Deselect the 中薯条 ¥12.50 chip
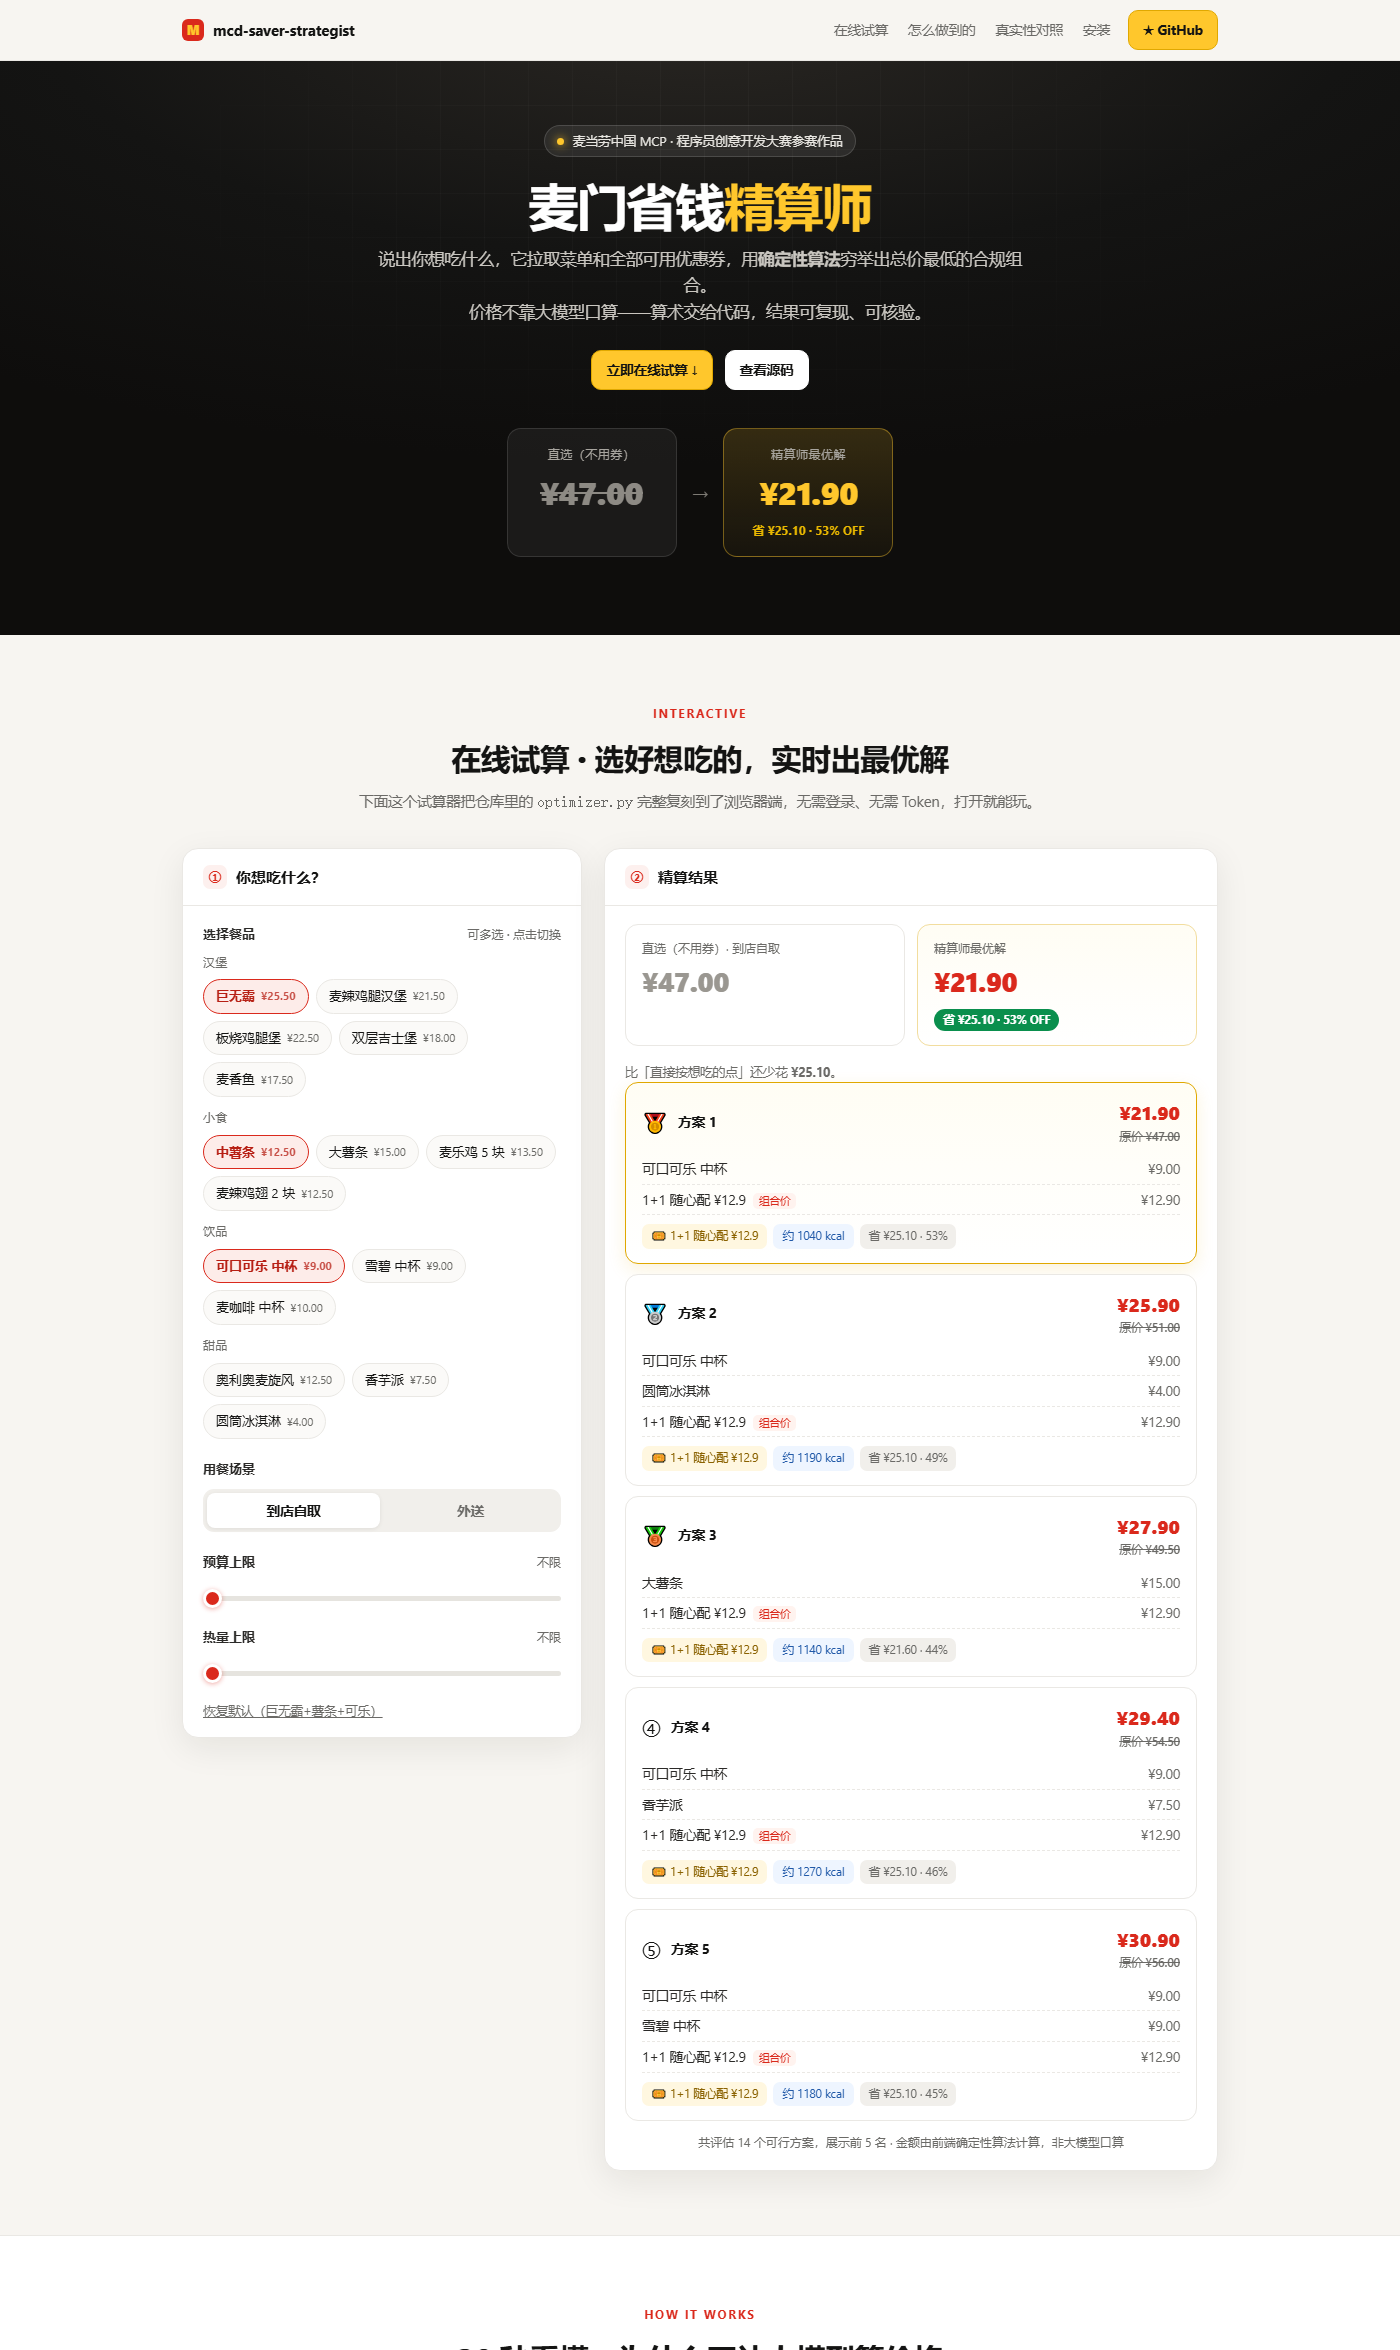 pos(256,1152)
